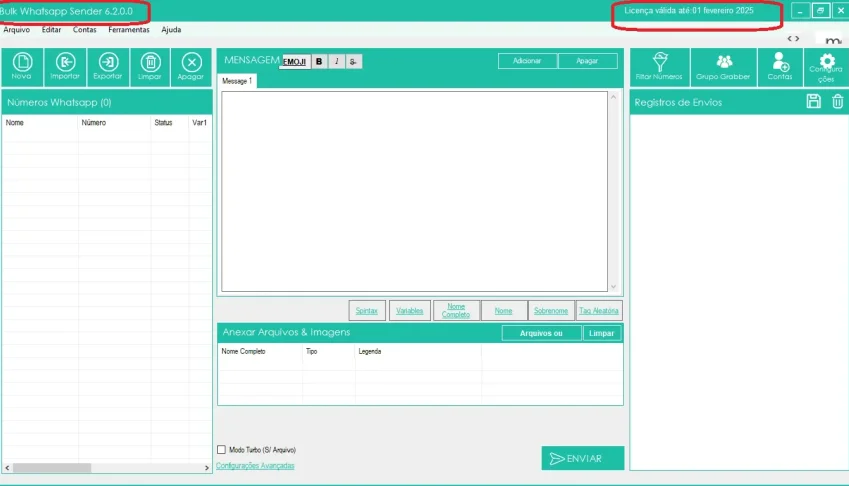Click the Variables button

(x=409, y=311)
